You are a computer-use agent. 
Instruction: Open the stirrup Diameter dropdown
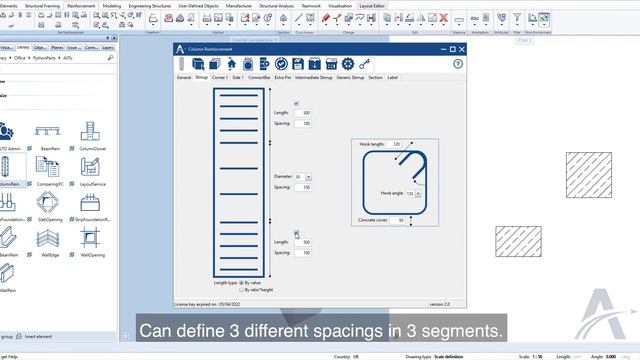point(308,177)
